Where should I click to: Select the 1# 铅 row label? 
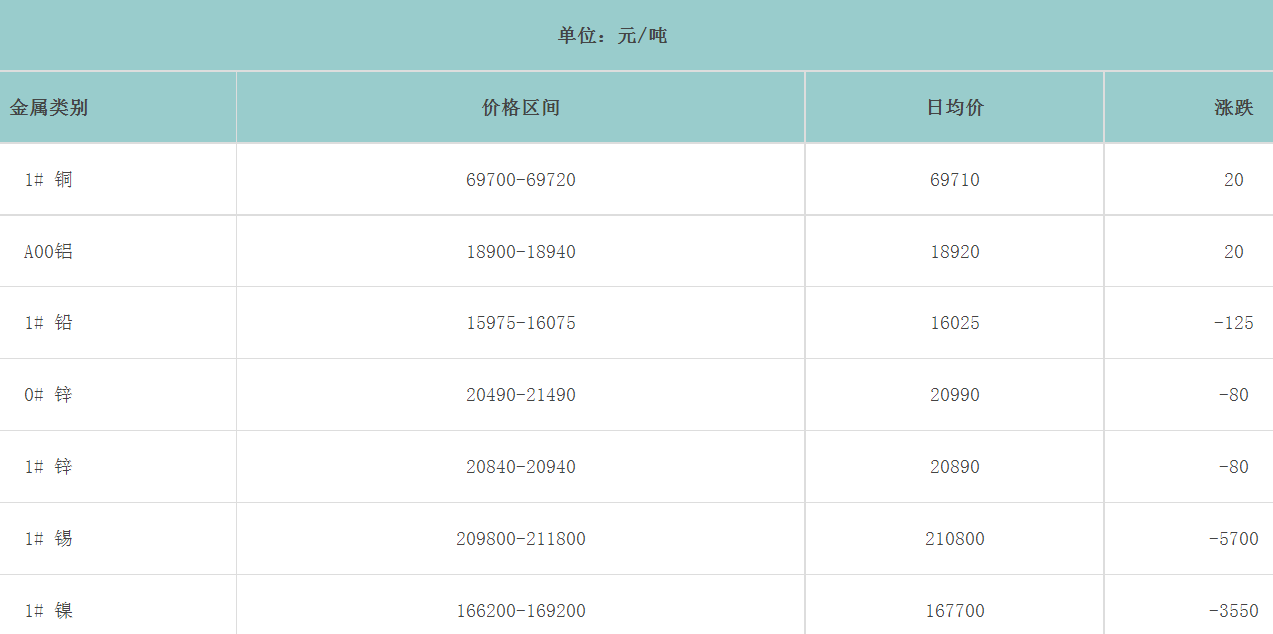48,323
